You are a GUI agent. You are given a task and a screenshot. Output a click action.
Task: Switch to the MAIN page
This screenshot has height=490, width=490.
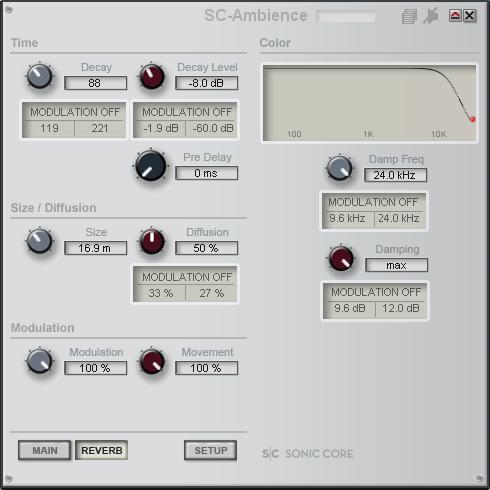coord(45,450)
